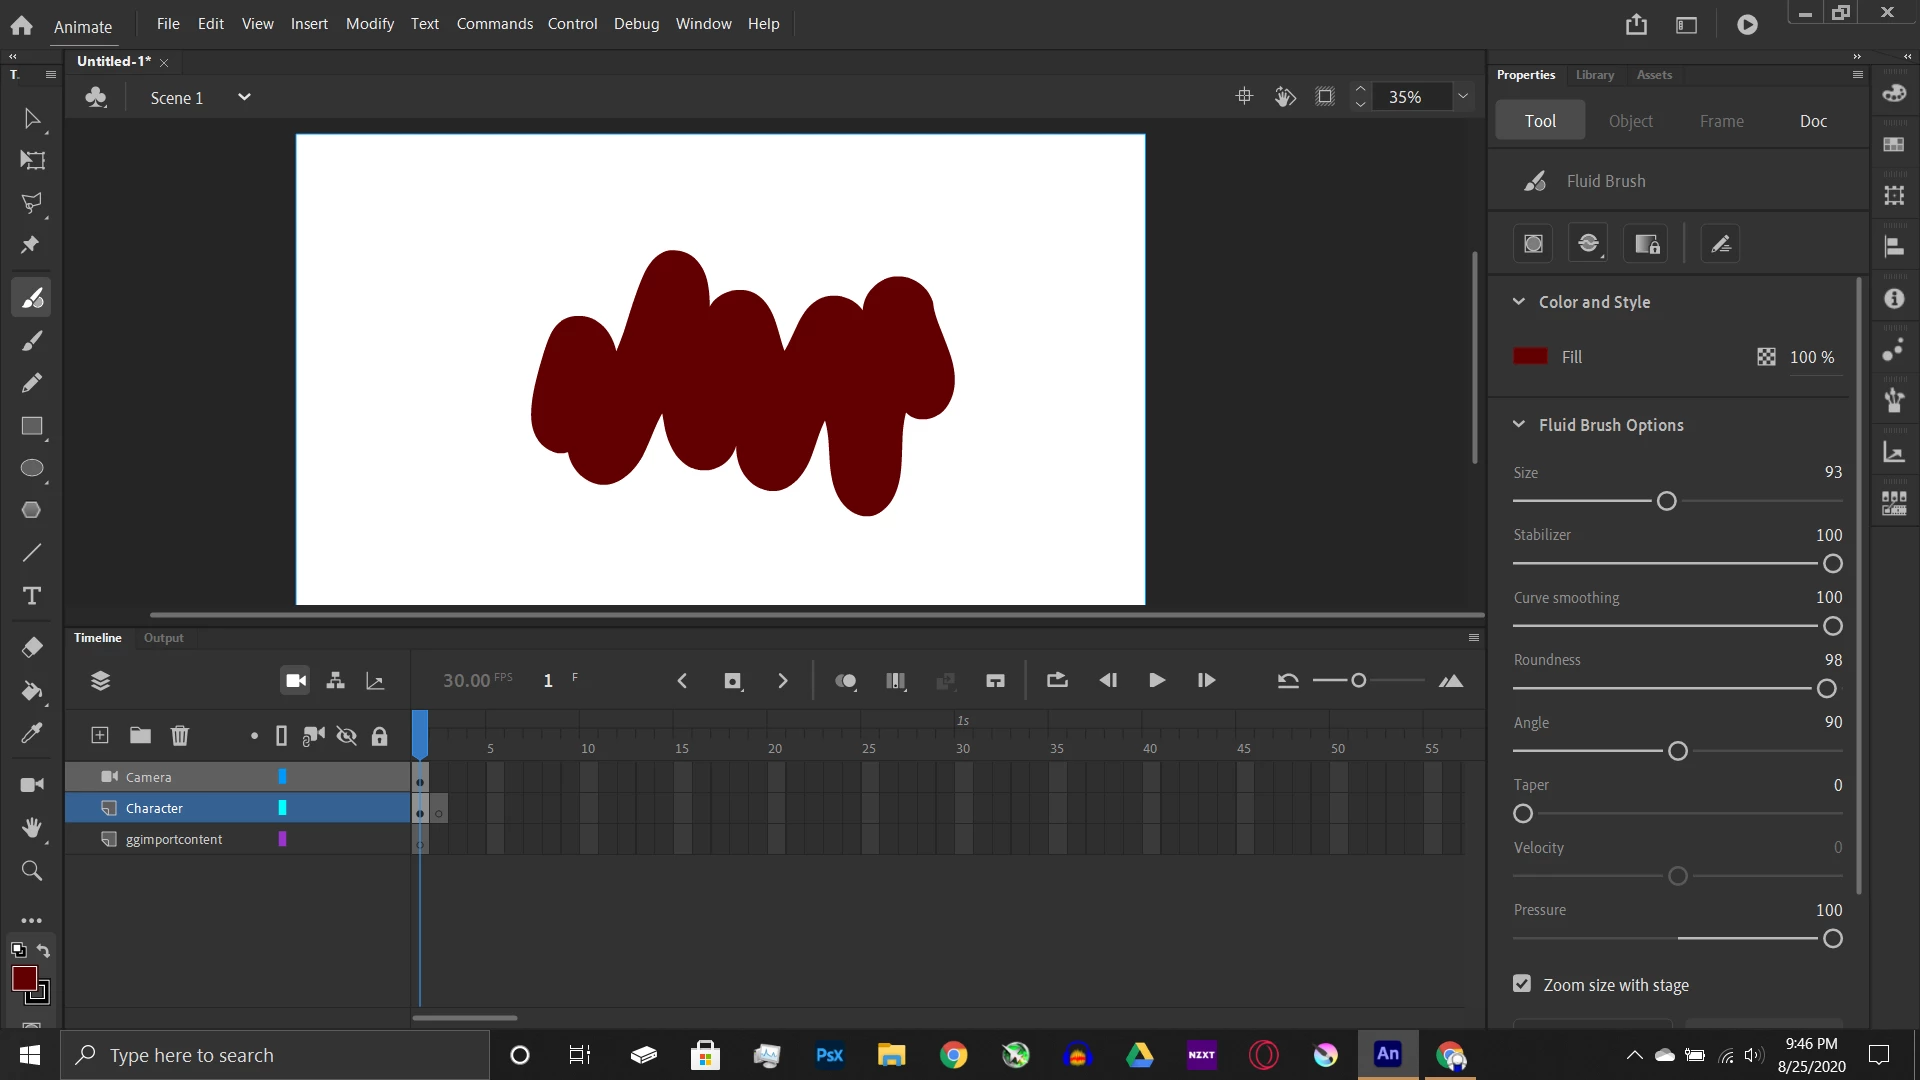Select the Eraser tool
This screenshot has height=1080, width=1920.
click(32, 648)
